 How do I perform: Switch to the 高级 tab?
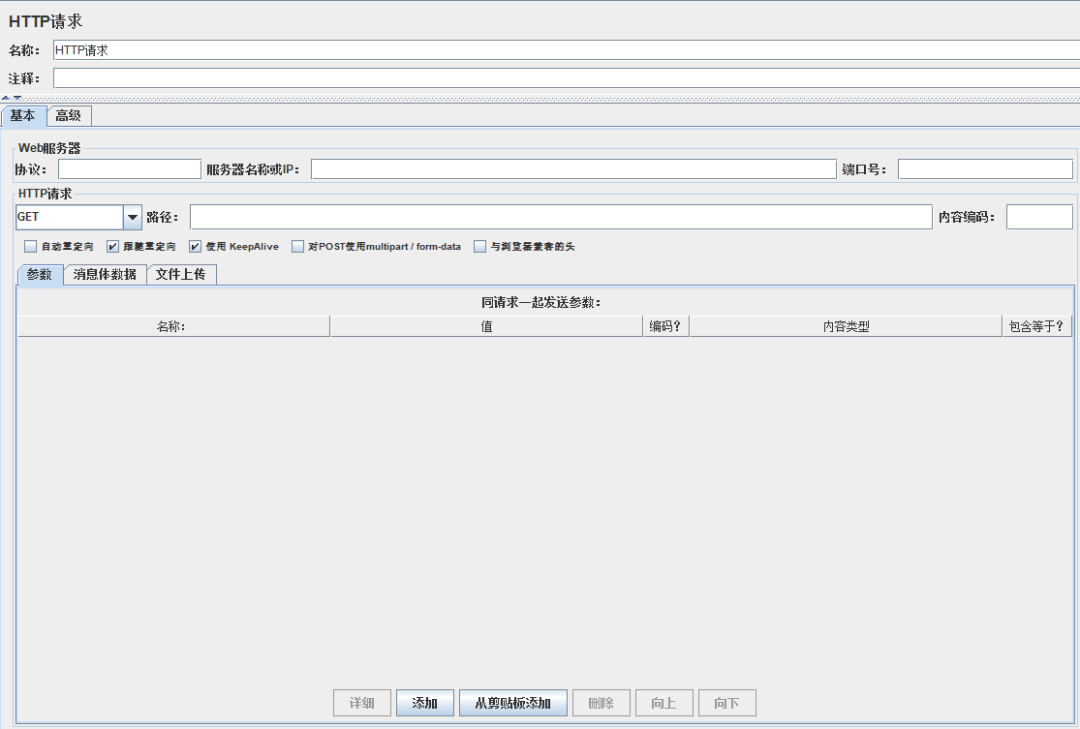pos(66,115)
